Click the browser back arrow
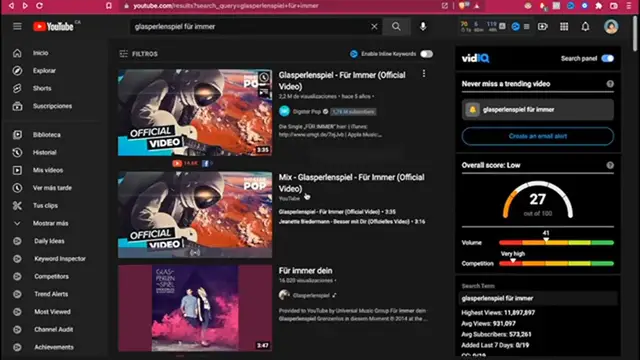This screenshot has height=360, width=640. click(x=11, y=6)
